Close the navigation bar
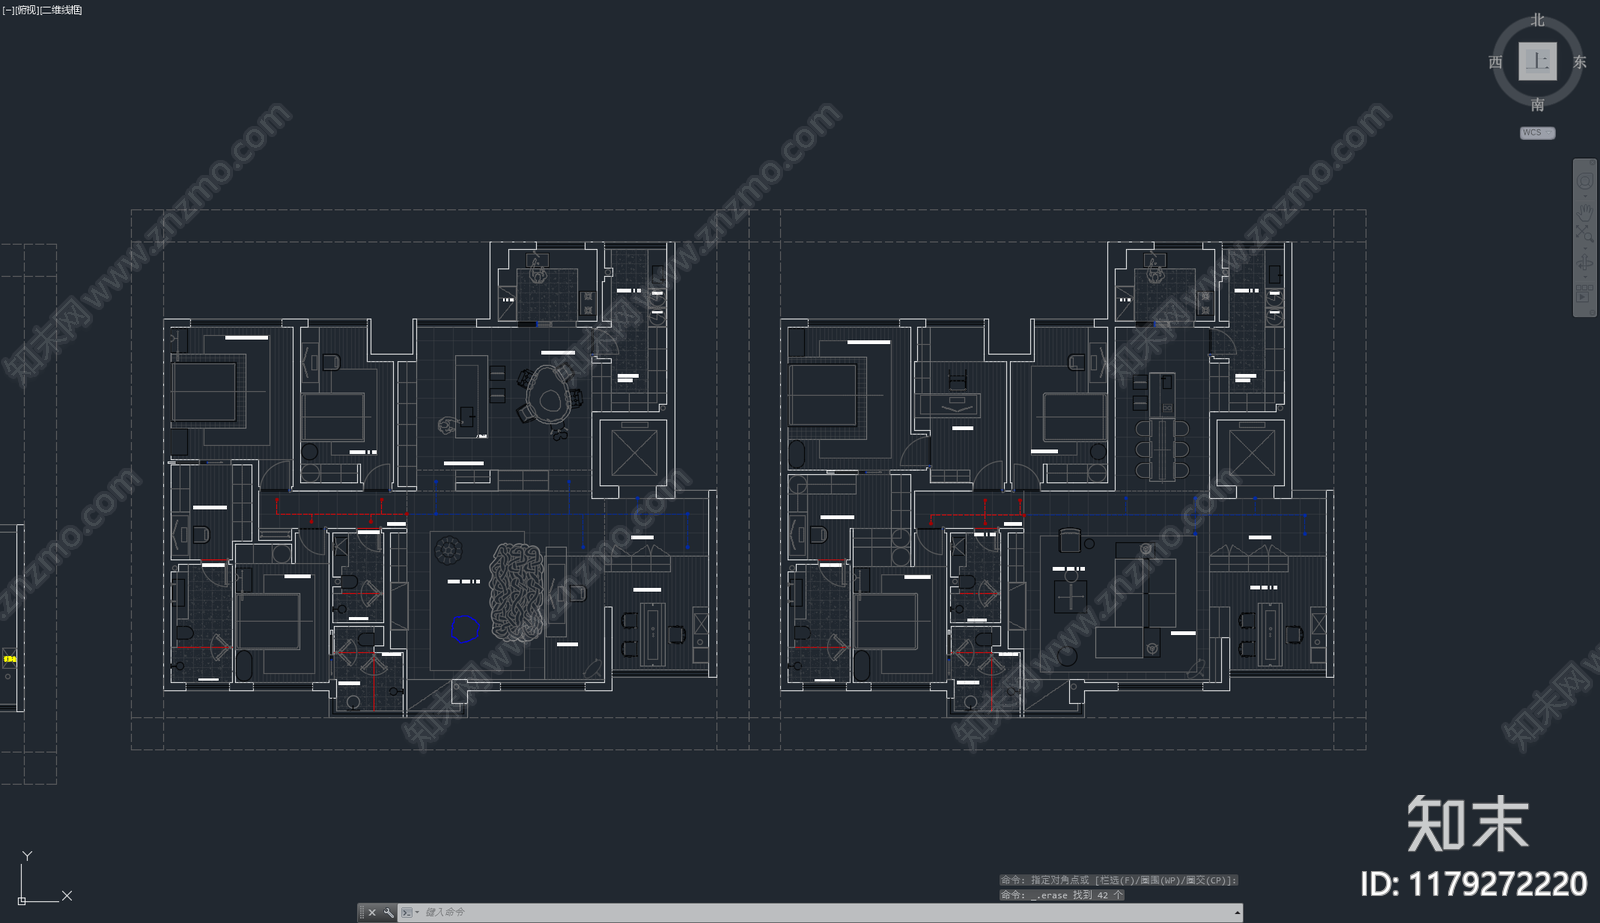1600x923 pixels. [1592, 163]
